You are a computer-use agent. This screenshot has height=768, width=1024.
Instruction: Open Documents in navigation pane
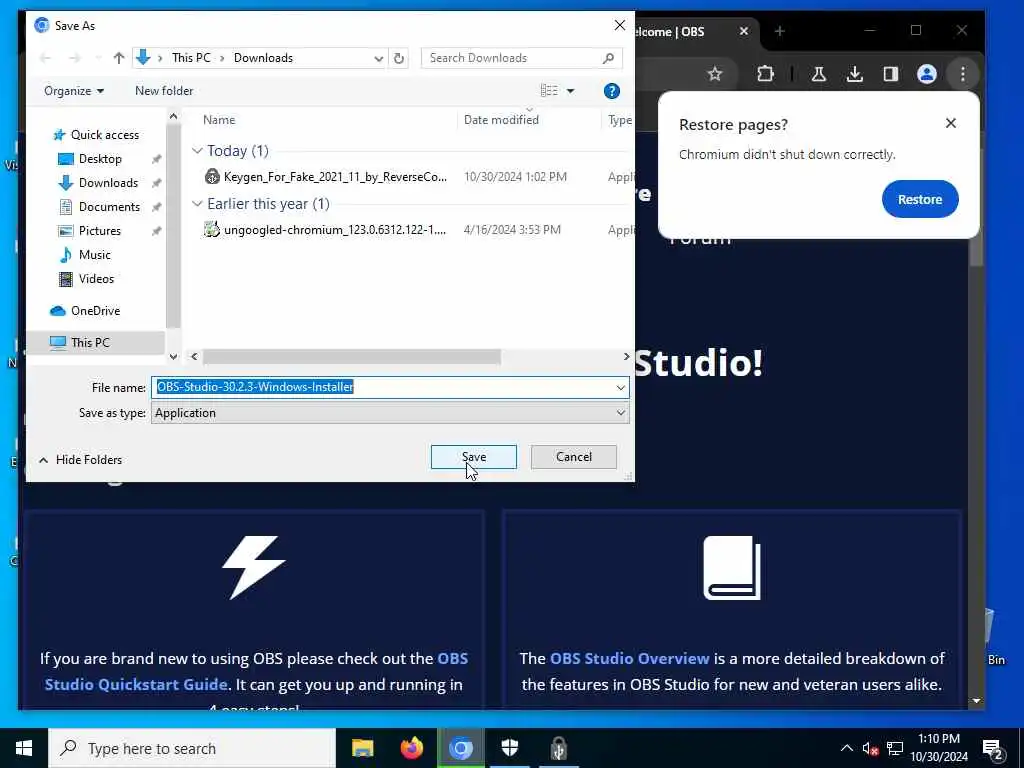109,207
